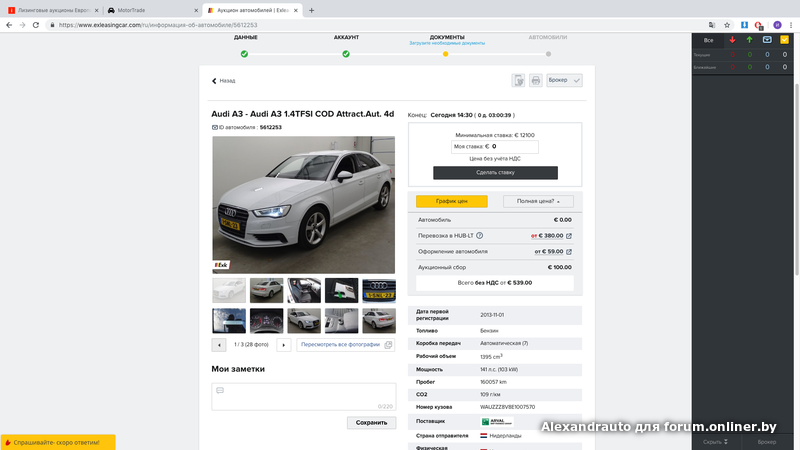This screenshot has width=800, height=450.
Task: Open the АВТОМОБИЛИ step
Action: pyautogui.click(x=547, y=37)
